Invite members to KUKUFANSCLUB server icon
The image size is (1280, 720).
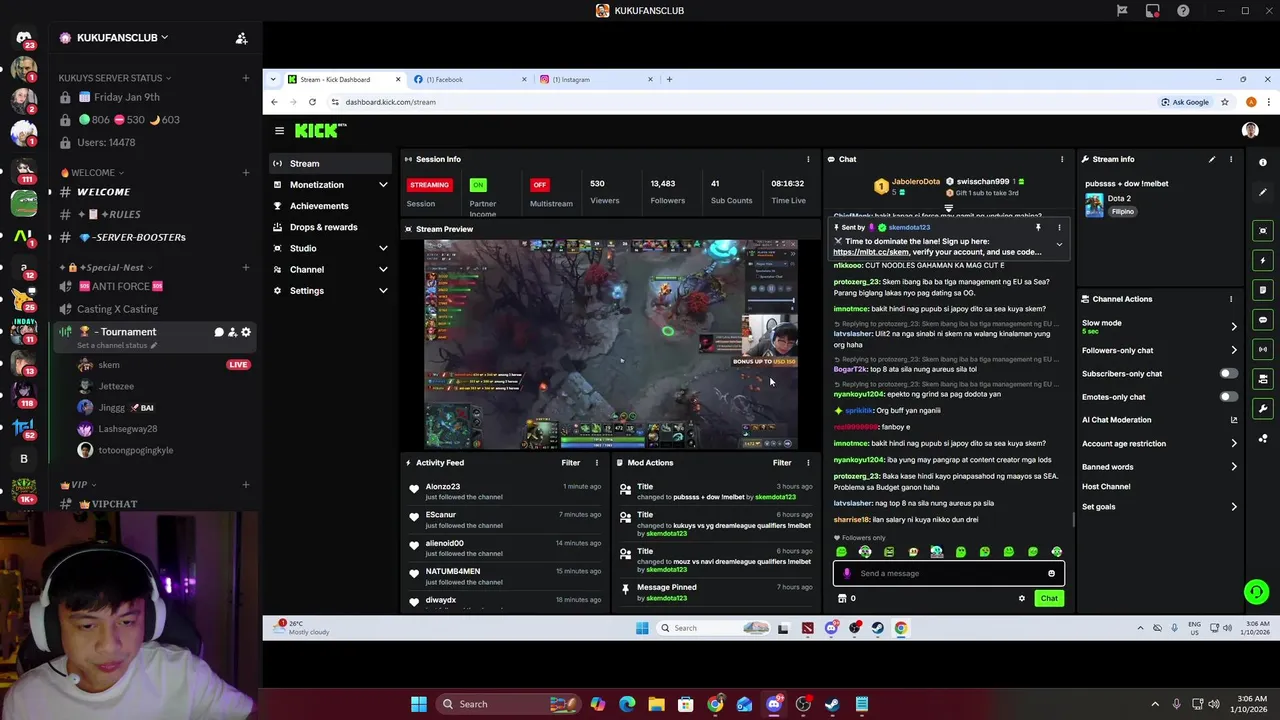click(x=241, y=38)
